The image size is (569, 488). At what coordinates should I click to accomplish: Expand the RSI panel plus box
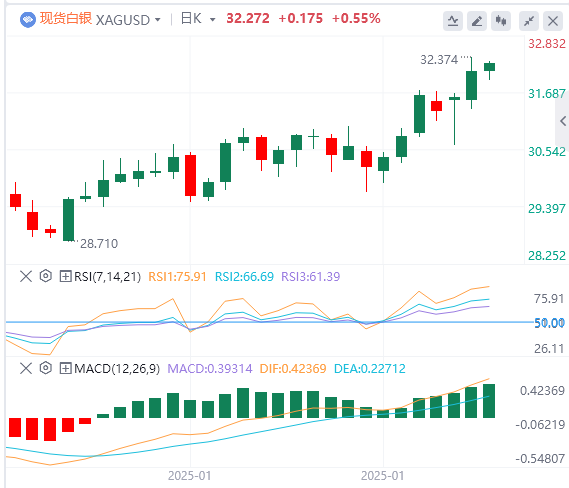pyautogui.click(x=65, y=276)
